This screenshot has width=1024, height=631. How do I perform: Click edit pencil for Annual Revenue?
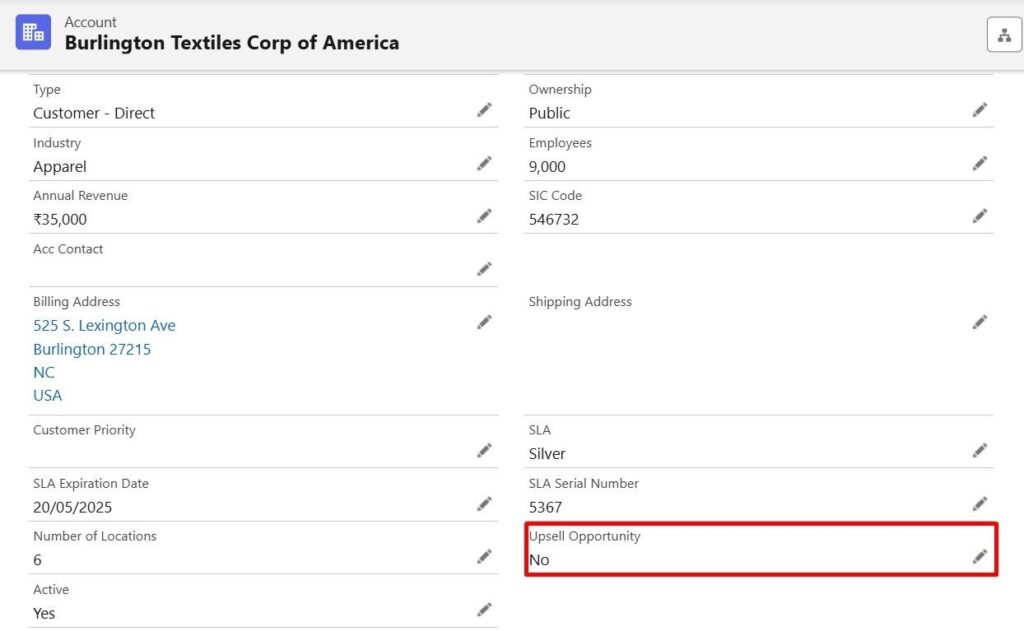click(x=484, y=216)
